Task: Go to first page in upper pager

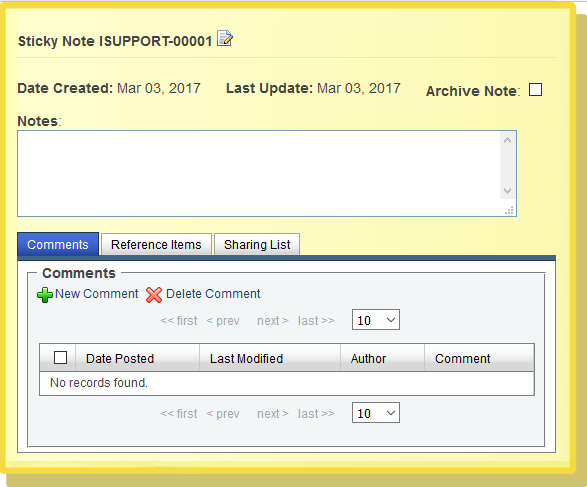Action: 179,321
